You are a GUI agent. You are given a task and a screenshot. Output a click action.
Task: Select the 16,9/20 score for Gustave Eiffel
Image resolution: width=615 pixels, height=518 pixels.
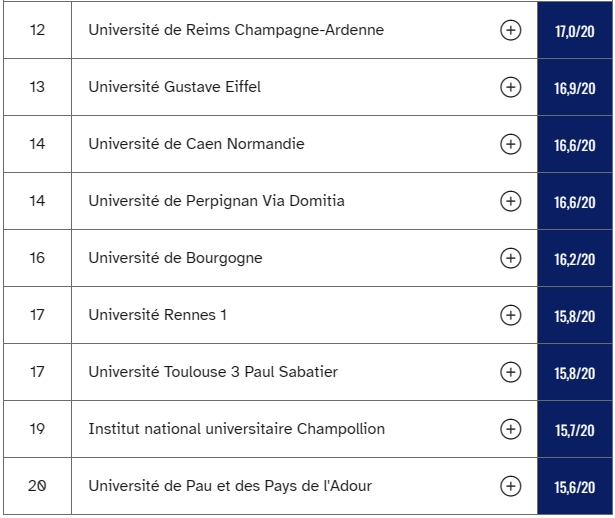point(575,87)
